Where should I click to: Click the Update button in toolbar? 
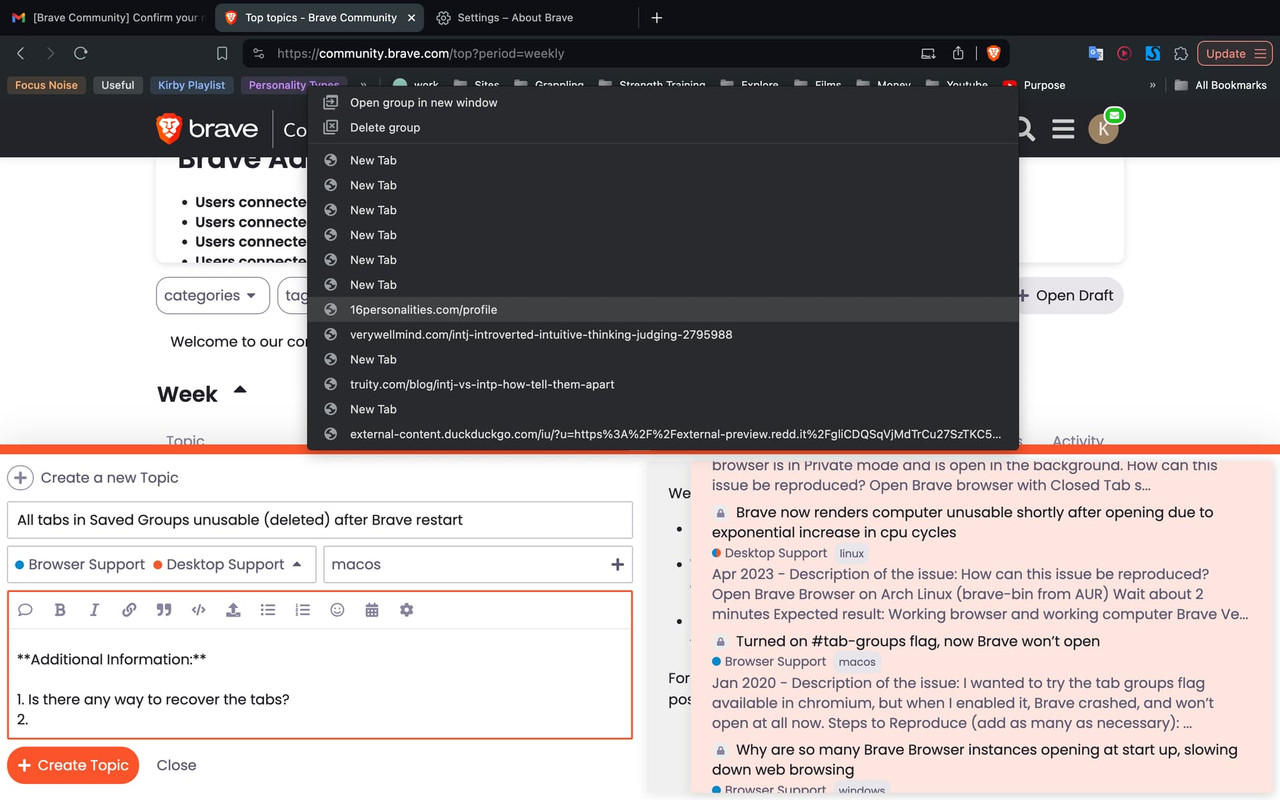click(1234, 53)
